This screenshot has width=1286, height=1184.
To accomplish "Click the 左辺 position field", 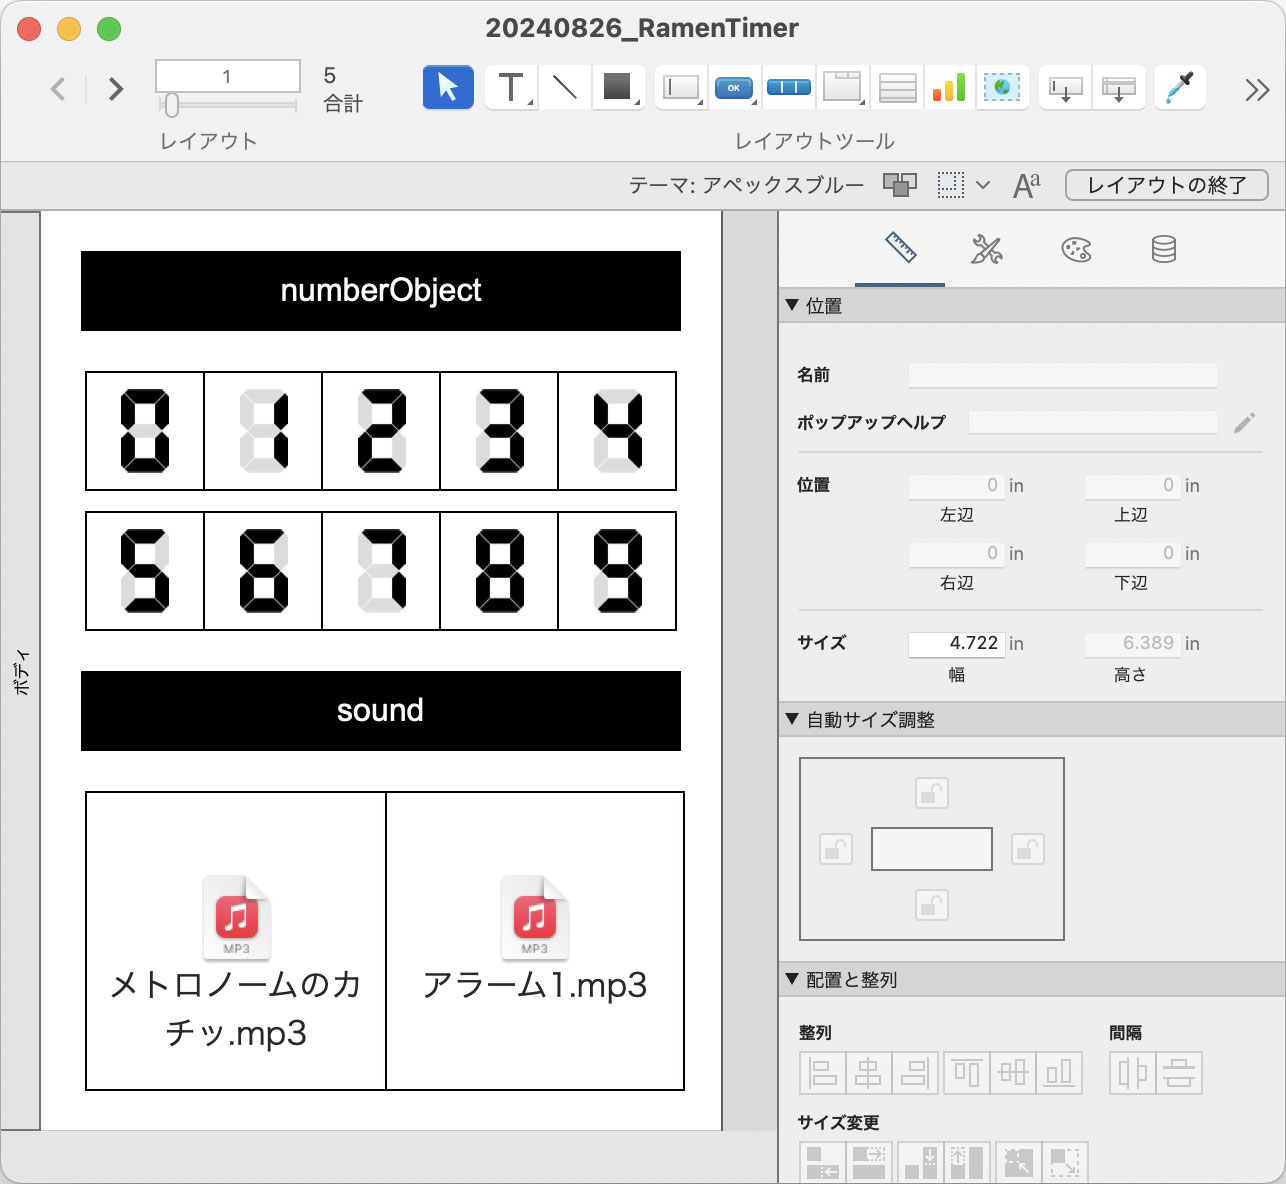I will [x=956, y=485].
